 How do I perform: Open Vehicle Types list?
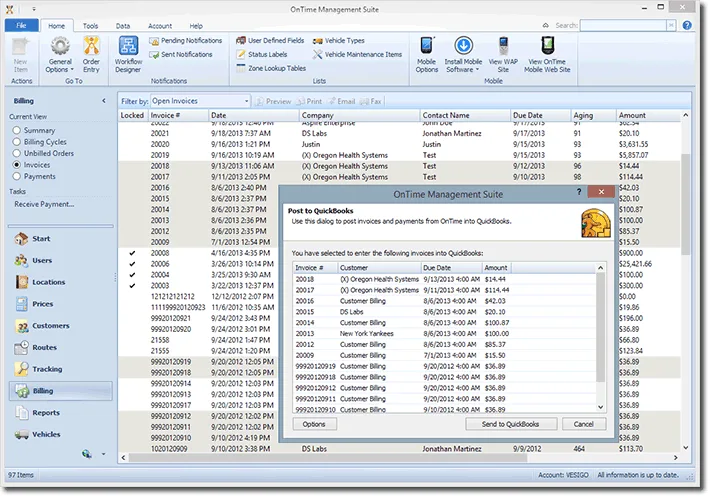pyautogui.click(x=339, y=41)
